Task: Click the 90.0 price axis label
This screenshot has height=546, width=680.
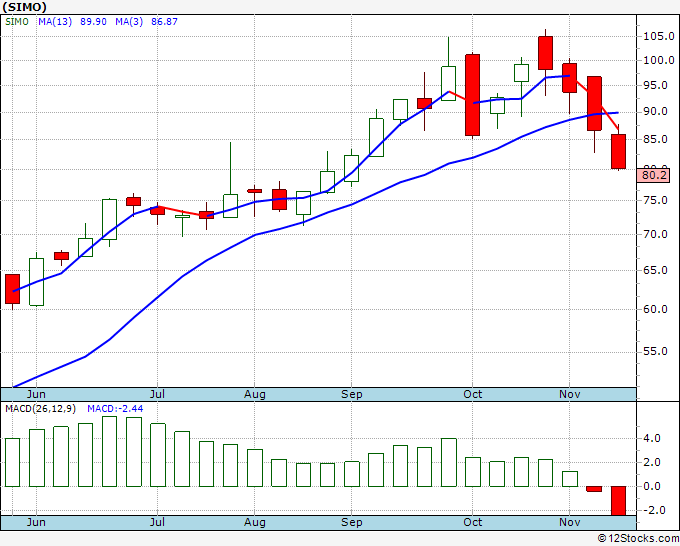Action: 655,112
